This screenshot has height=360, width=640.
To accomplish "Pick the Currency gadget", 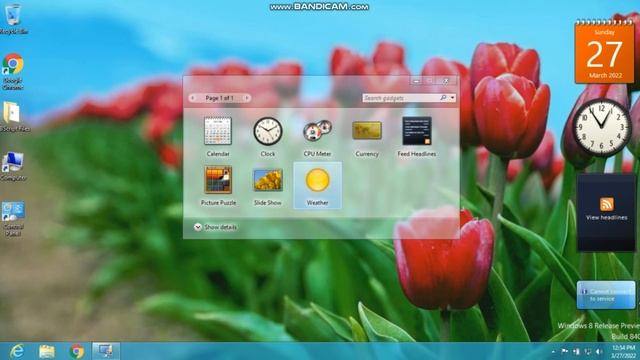I will [x=367, y=137].
